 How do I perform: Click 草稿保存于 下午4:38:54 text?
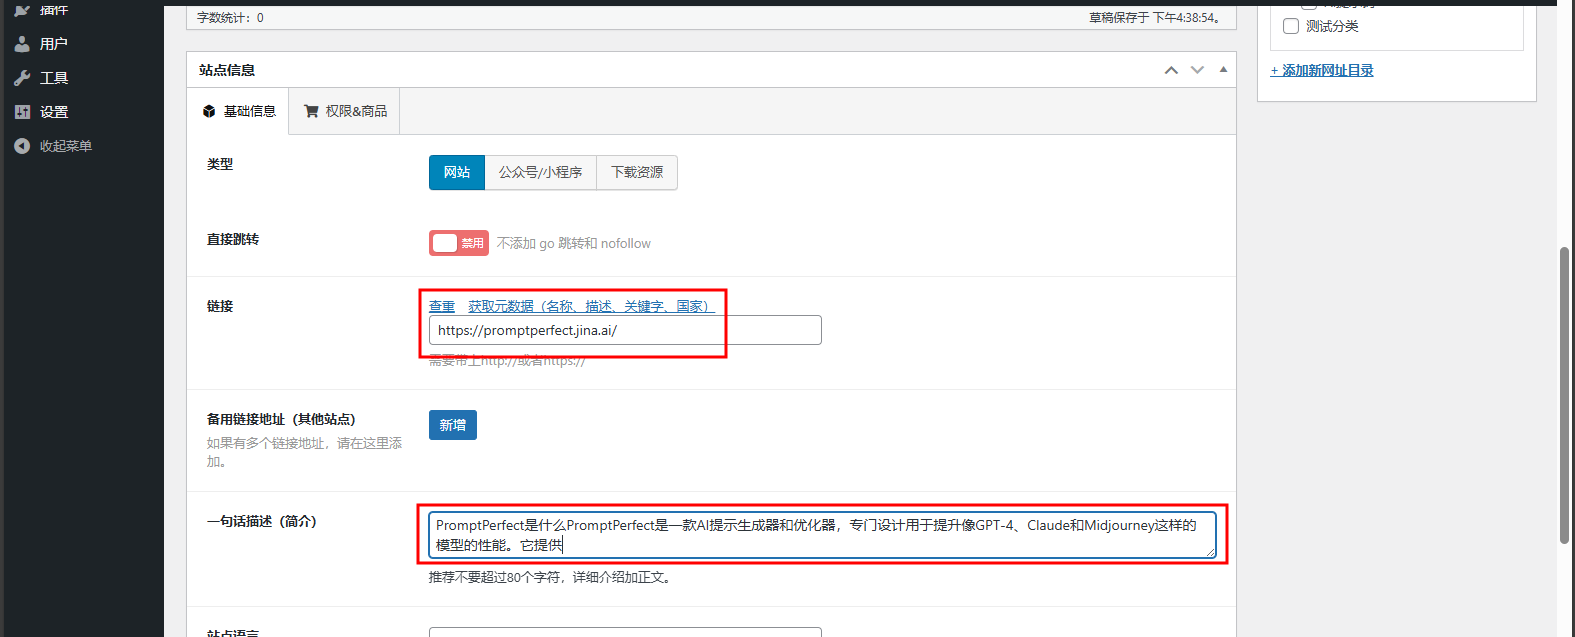(x=1155, y=18)
